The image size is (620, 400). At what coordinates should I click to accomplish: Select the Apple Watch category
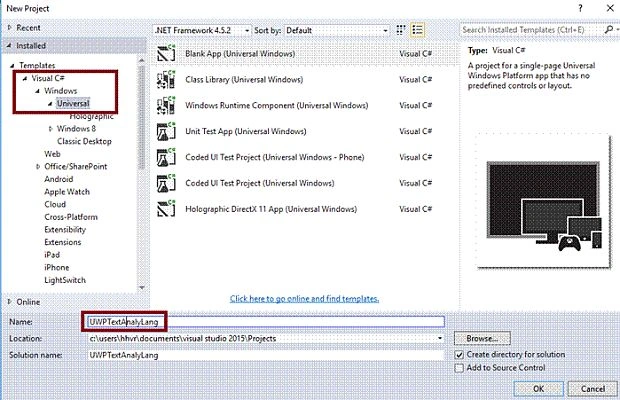[x=67, y=192]
